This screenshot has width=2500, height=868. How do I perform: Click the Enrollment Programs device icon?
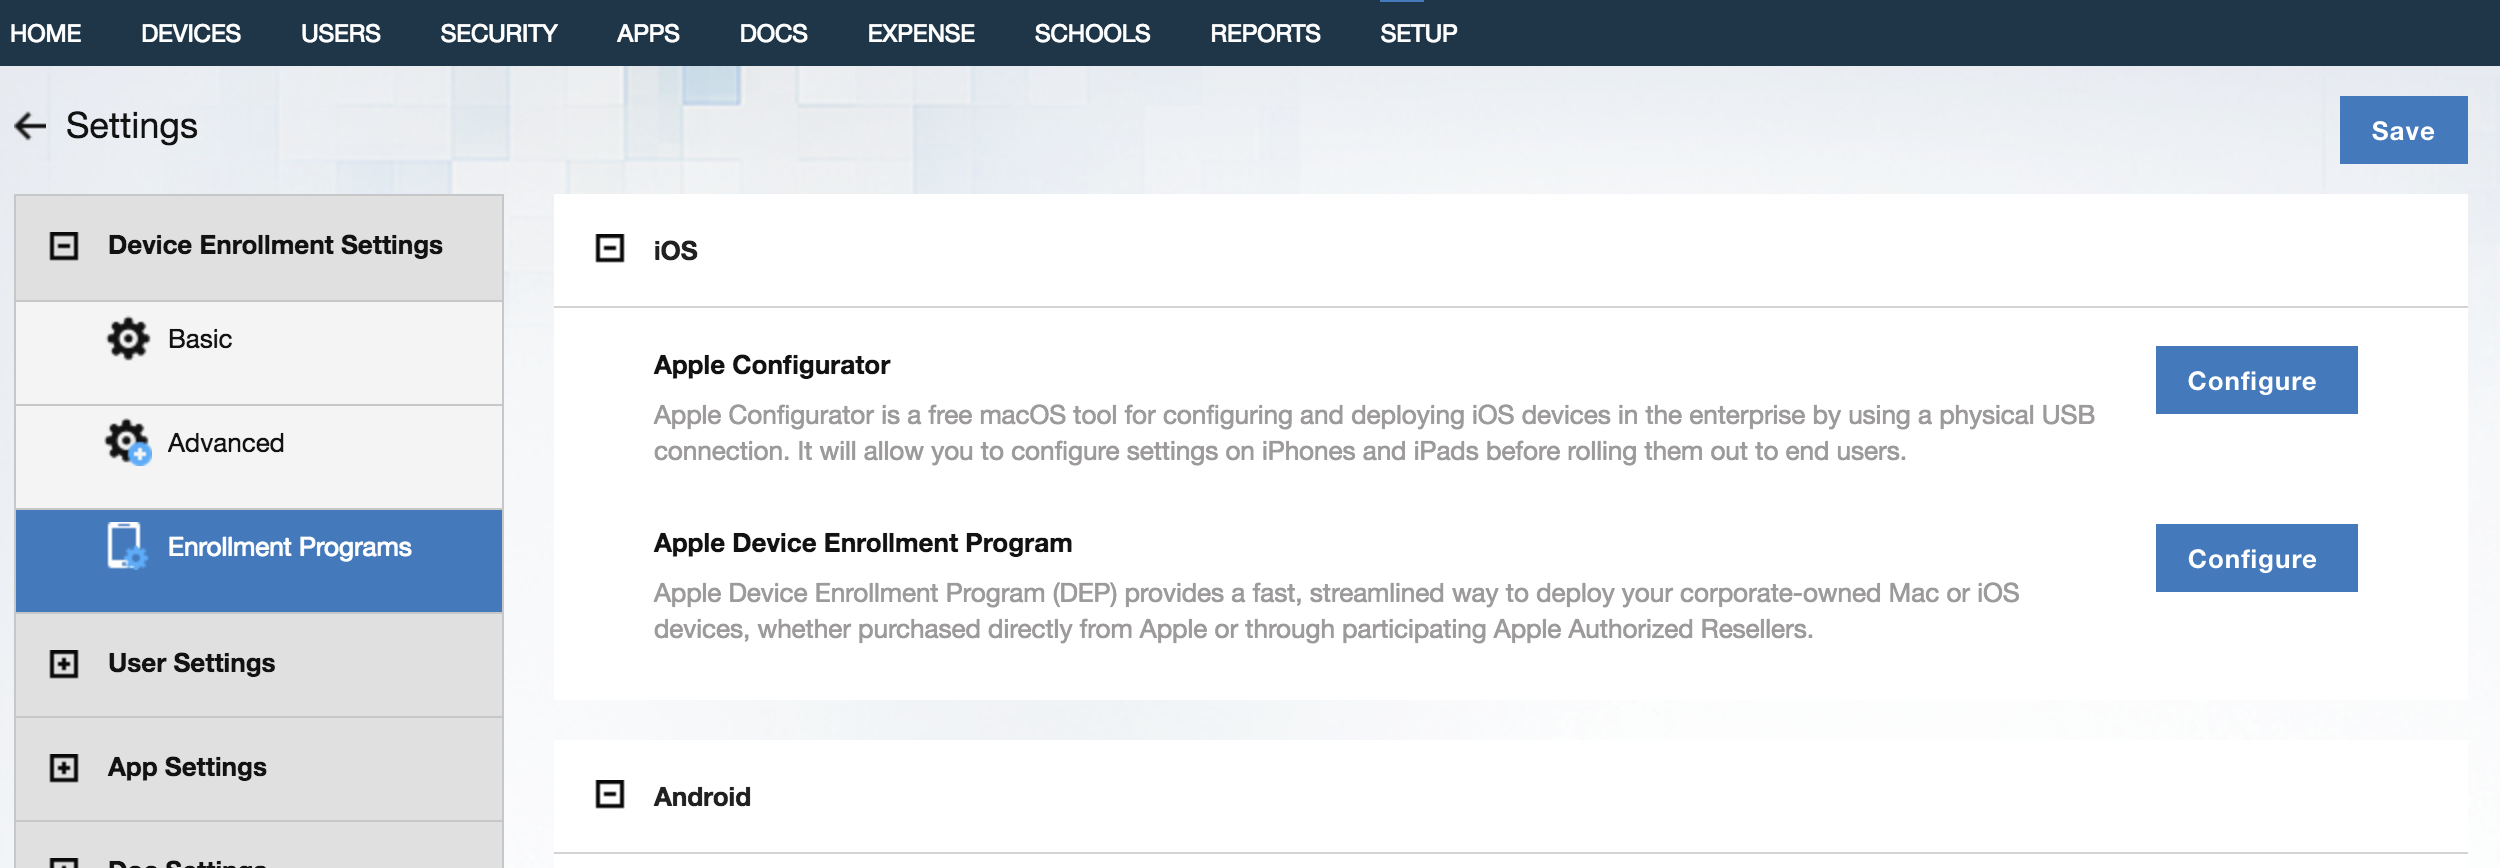point(127,546)
